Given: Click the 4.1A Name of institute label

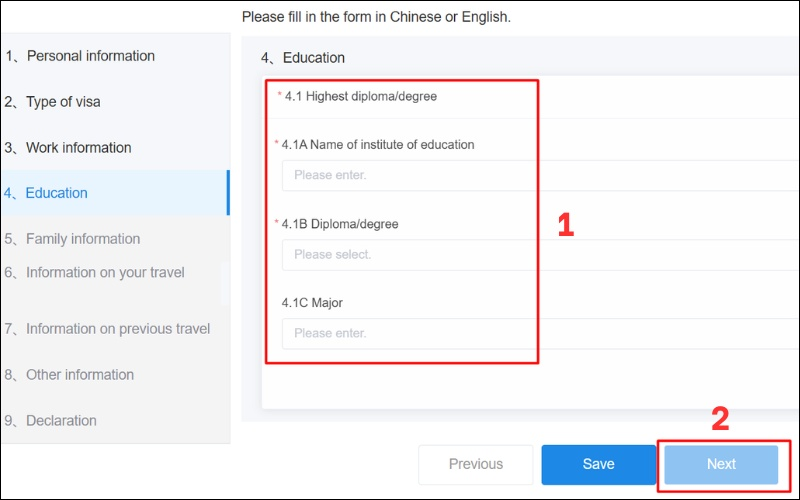Looking at the screenshot, I should click(x=378, y=145).
